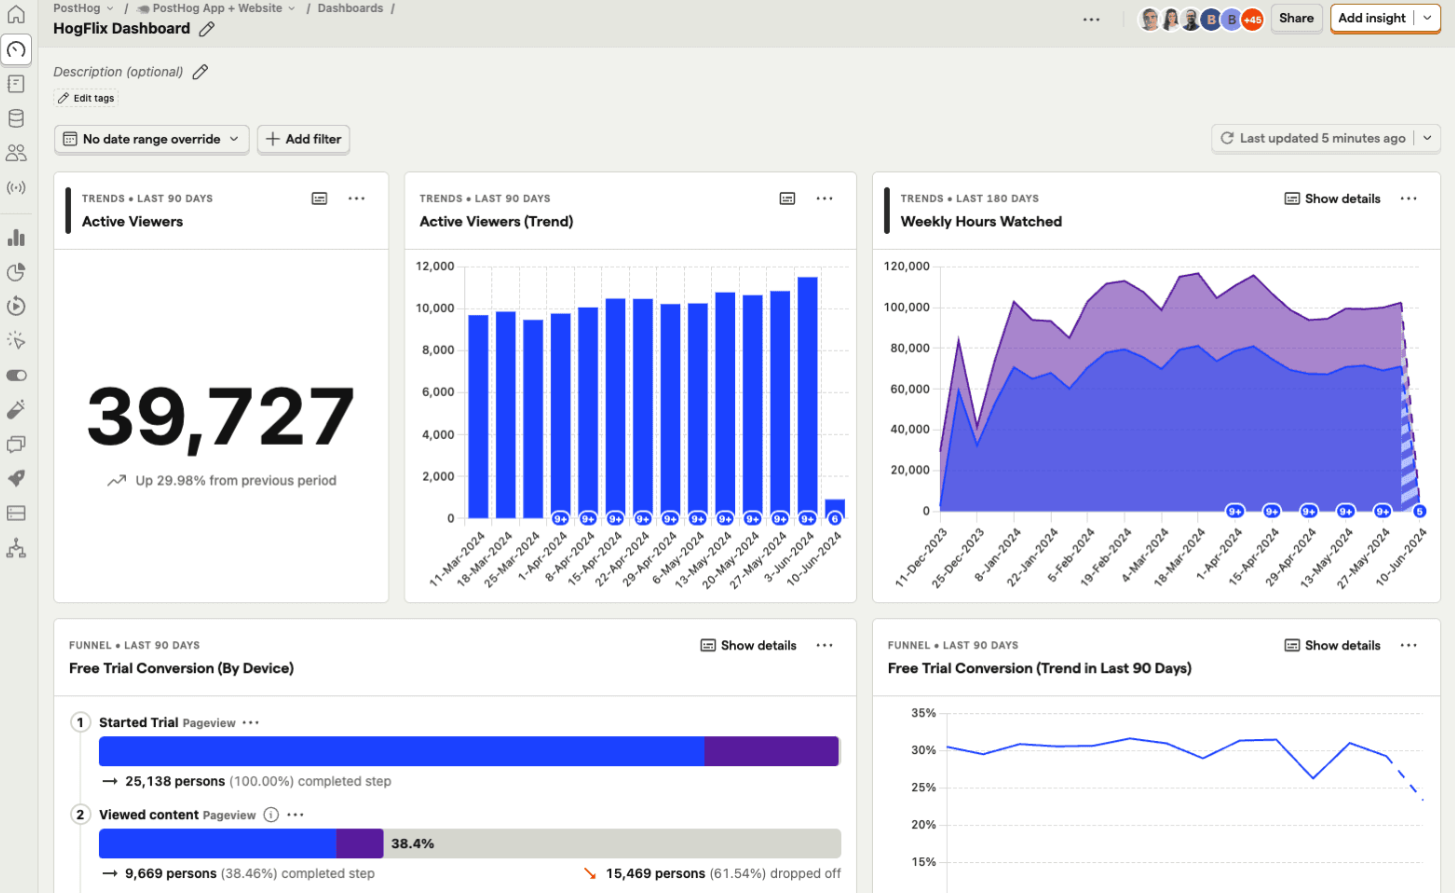1455x893 pixels.
Task: Open People and groups icon
Action: coord(16,153)
